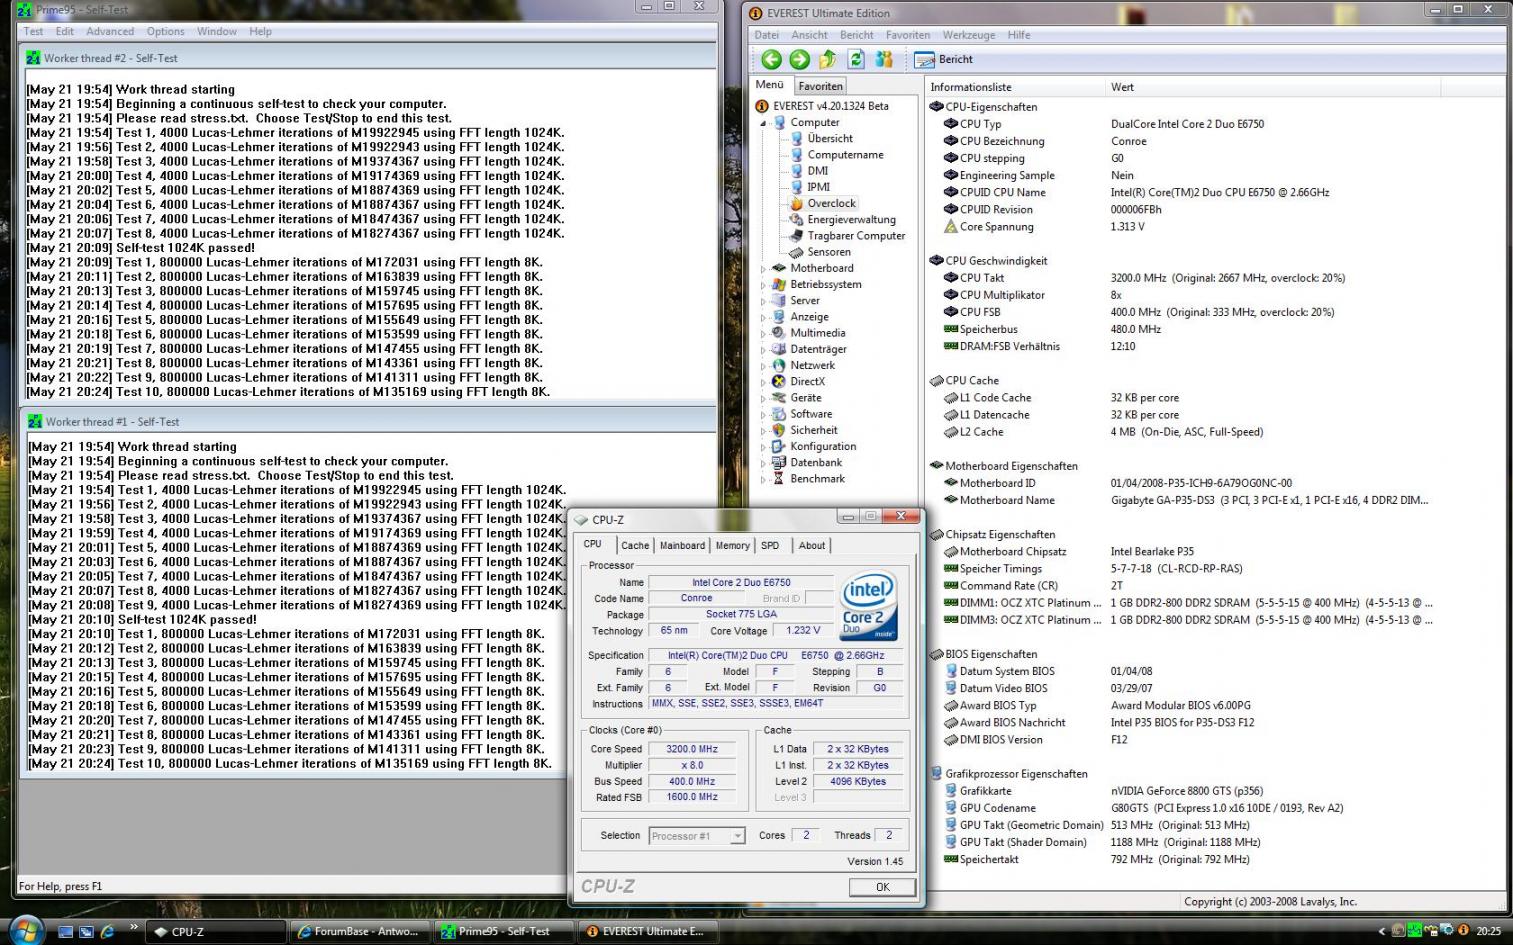Open CPU-Z Cache tab

pyautogui.click(x=634, y=546)
